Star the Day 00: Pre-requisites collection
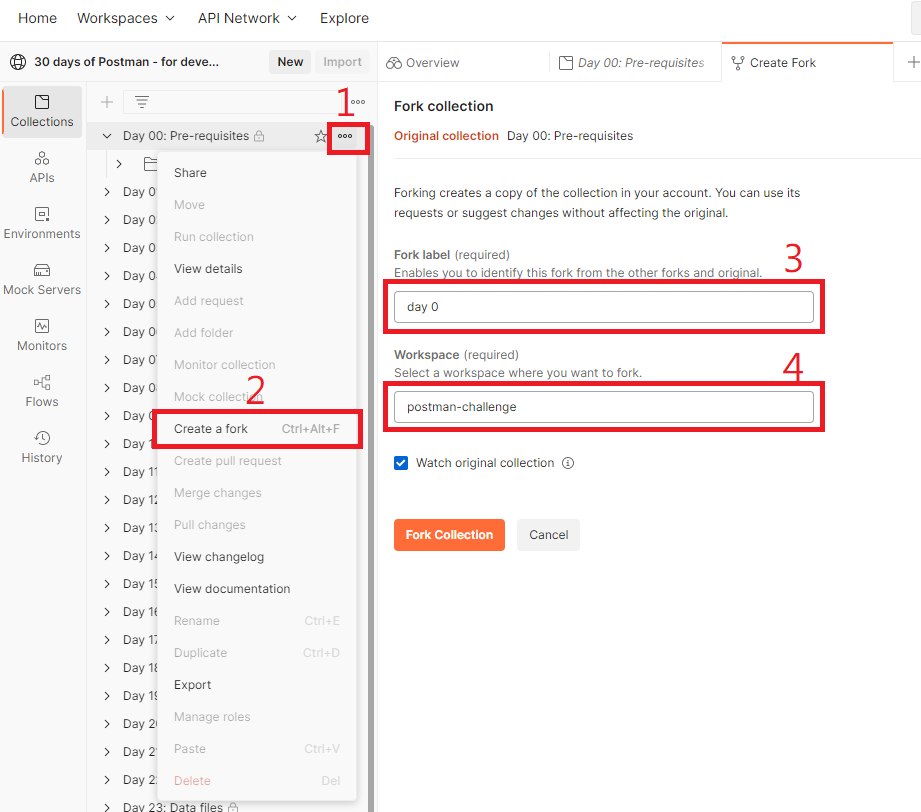The height and width of the screenshot is (812, 921). 321,136
